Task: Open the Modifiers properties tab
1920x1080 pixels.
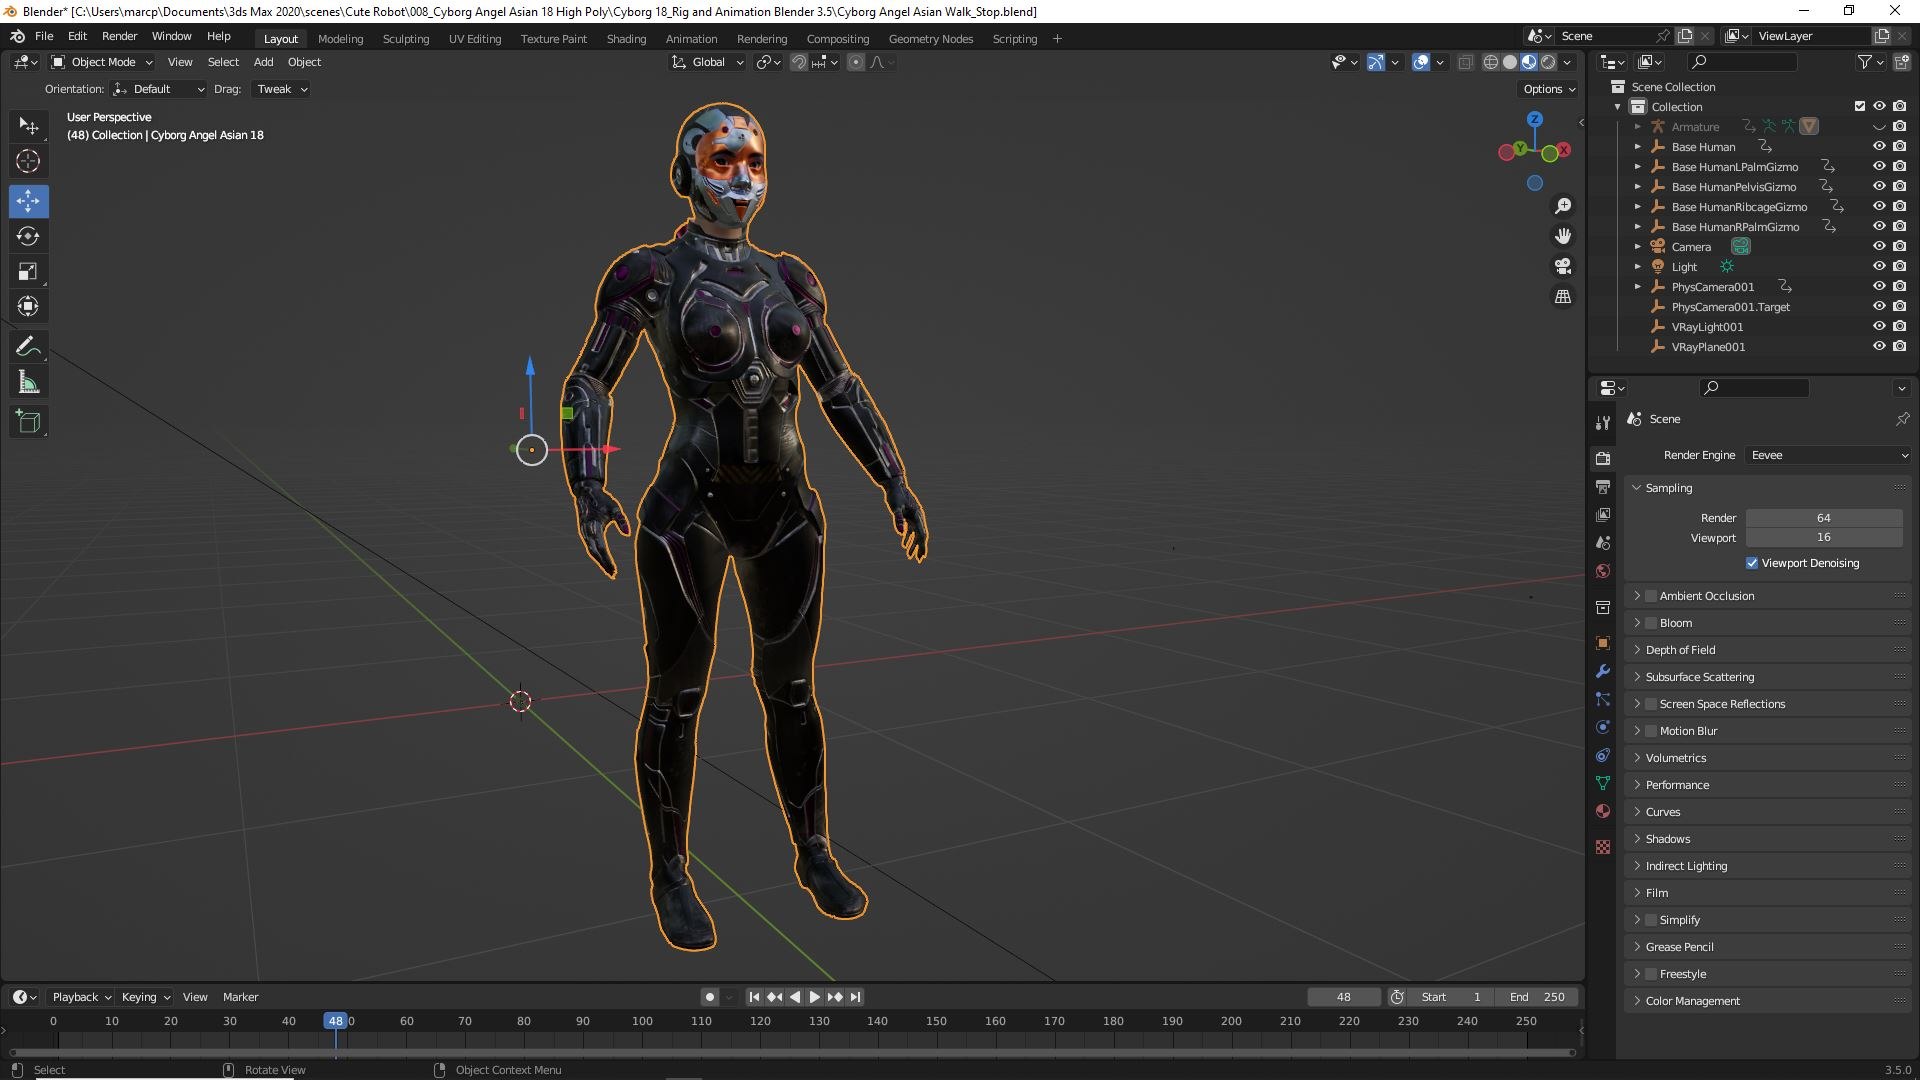Action: (1603, 671)
